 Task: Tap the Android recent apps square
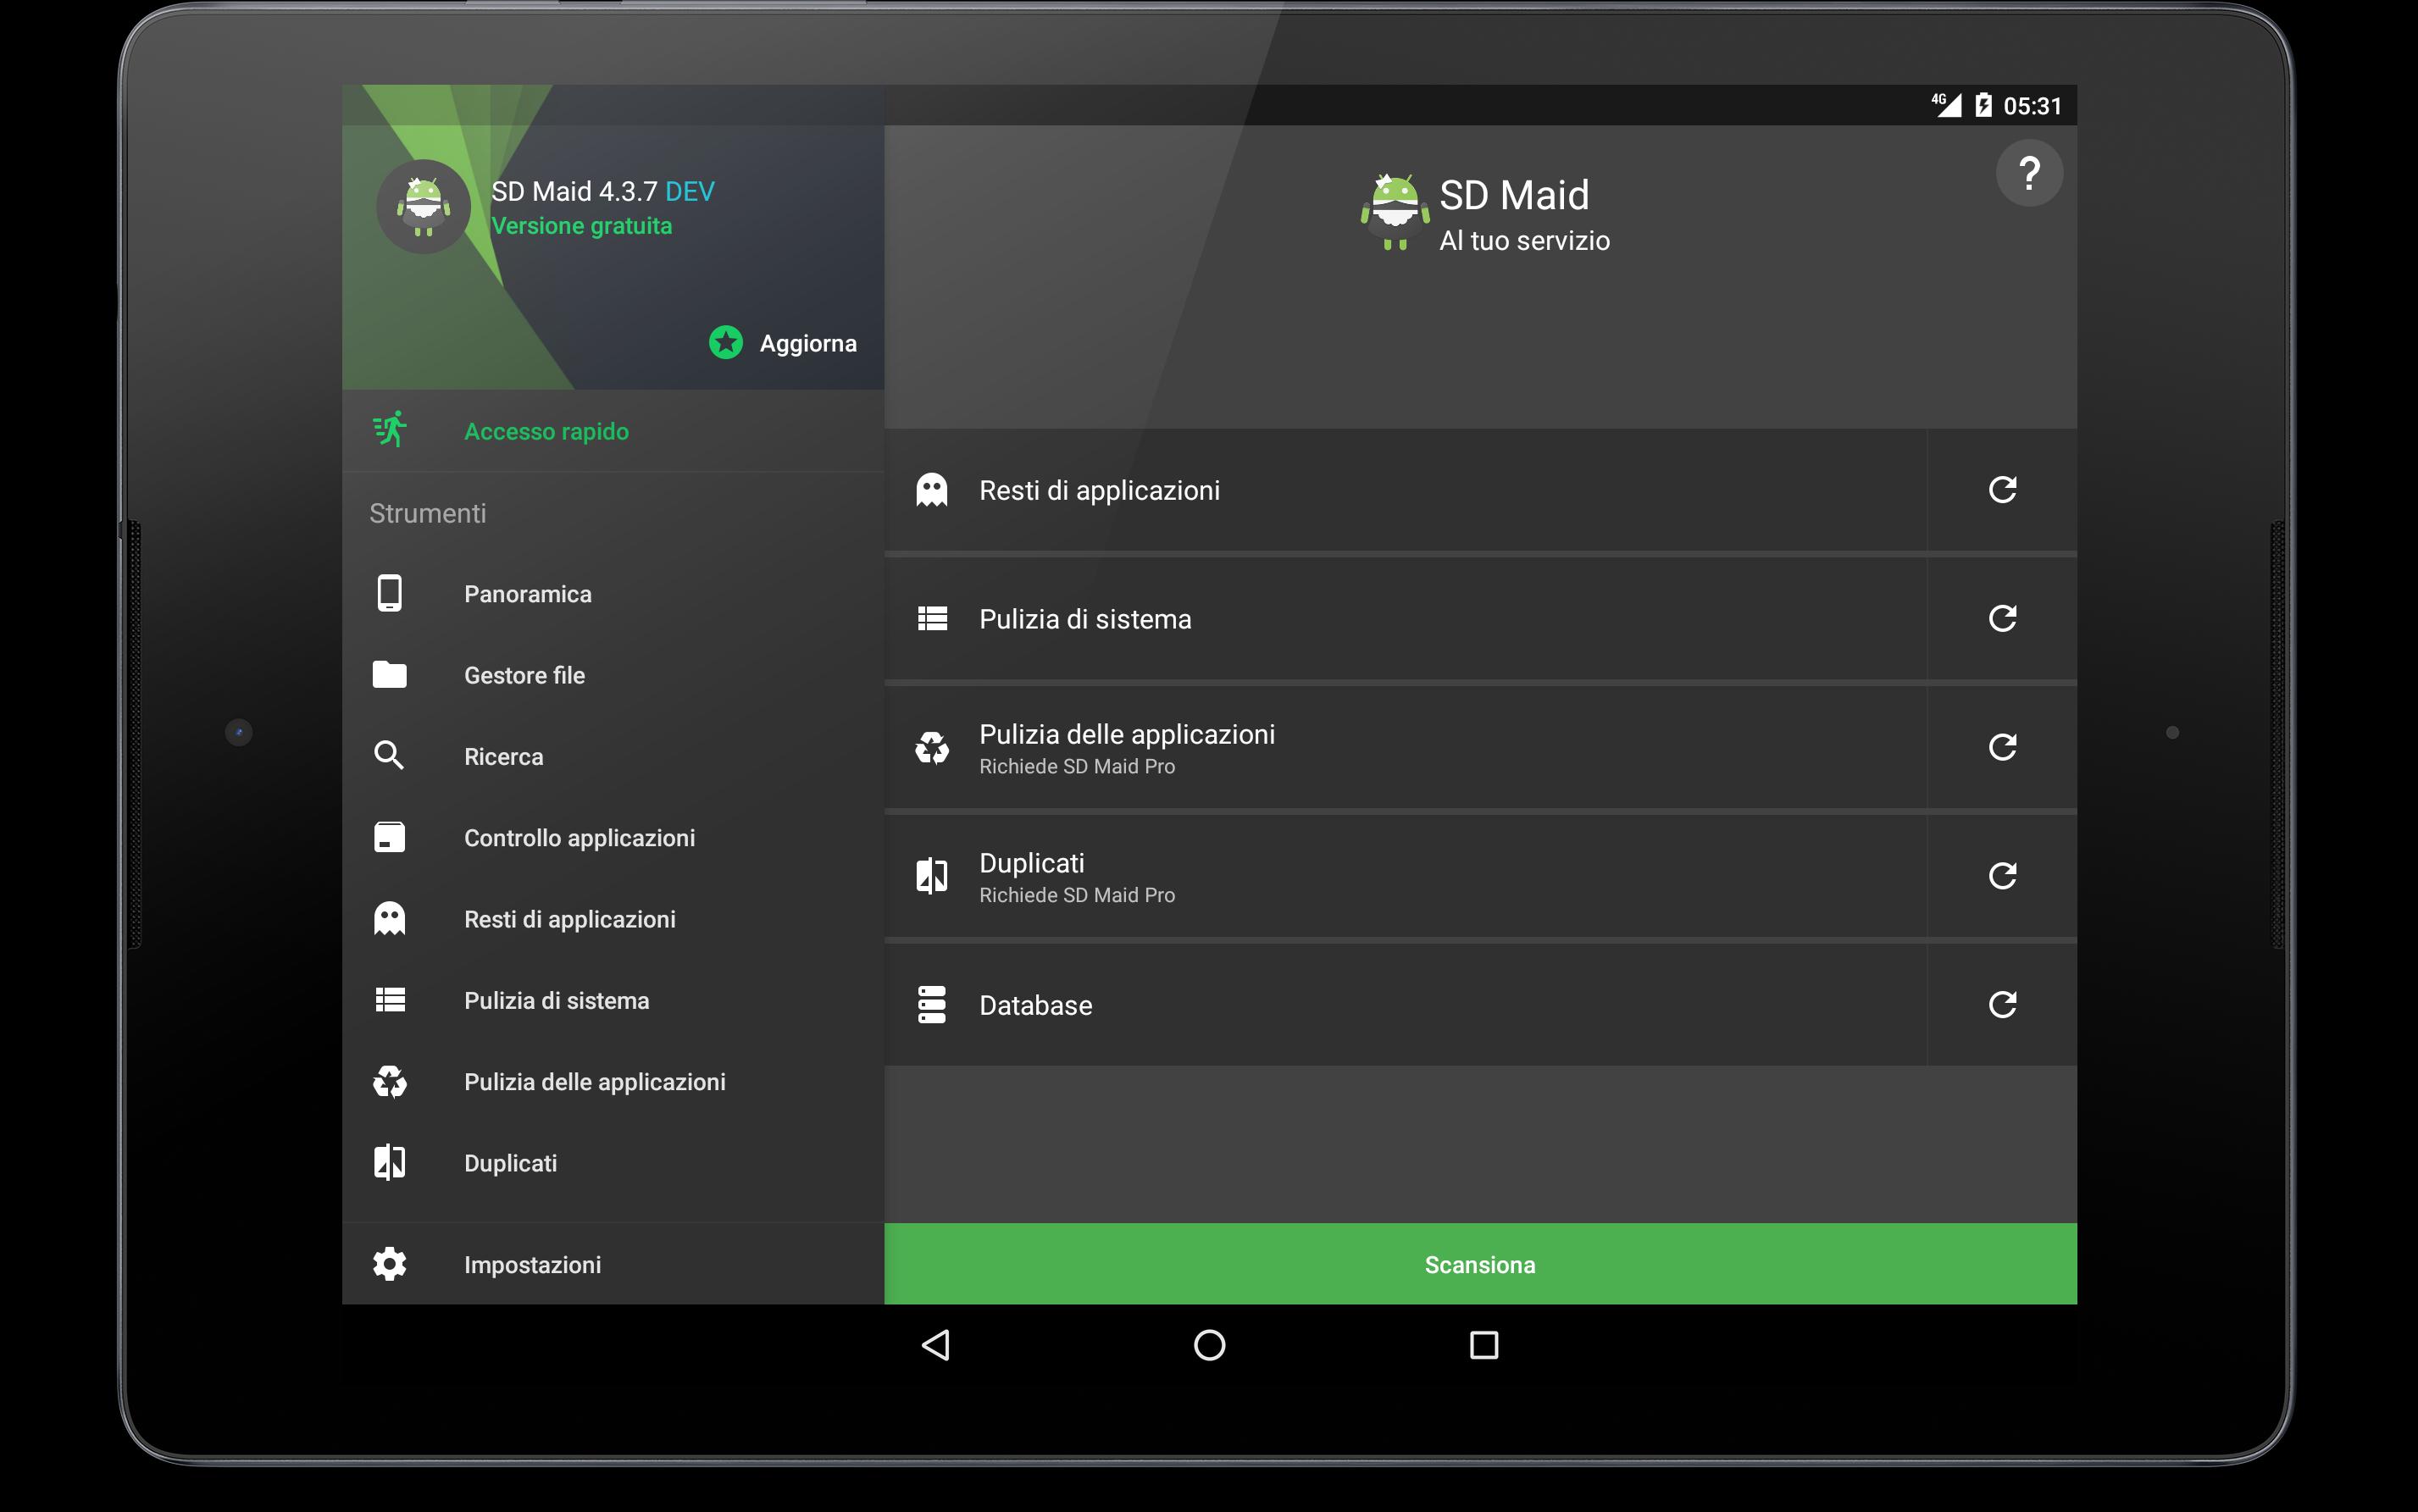pyautogui.click(x=1484, y=1345)
